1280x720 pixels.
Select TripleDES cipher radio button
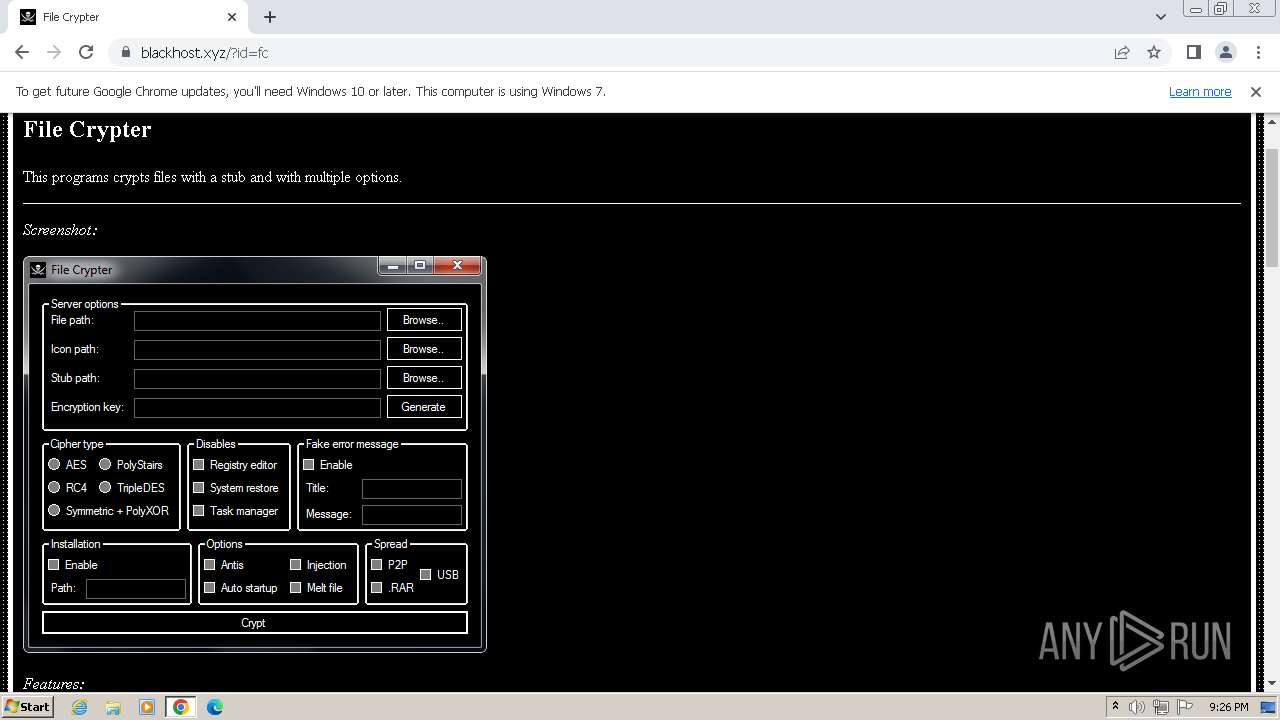(x=105, y=487)
